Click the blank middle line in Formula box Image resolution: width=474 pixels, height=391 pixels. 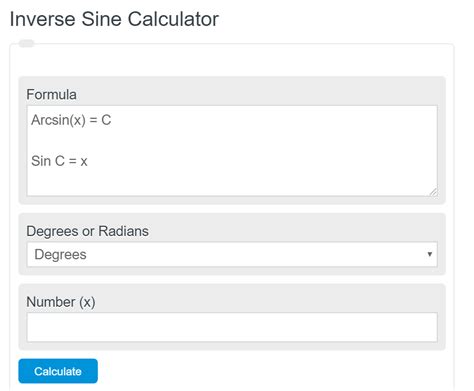[232, 140]
